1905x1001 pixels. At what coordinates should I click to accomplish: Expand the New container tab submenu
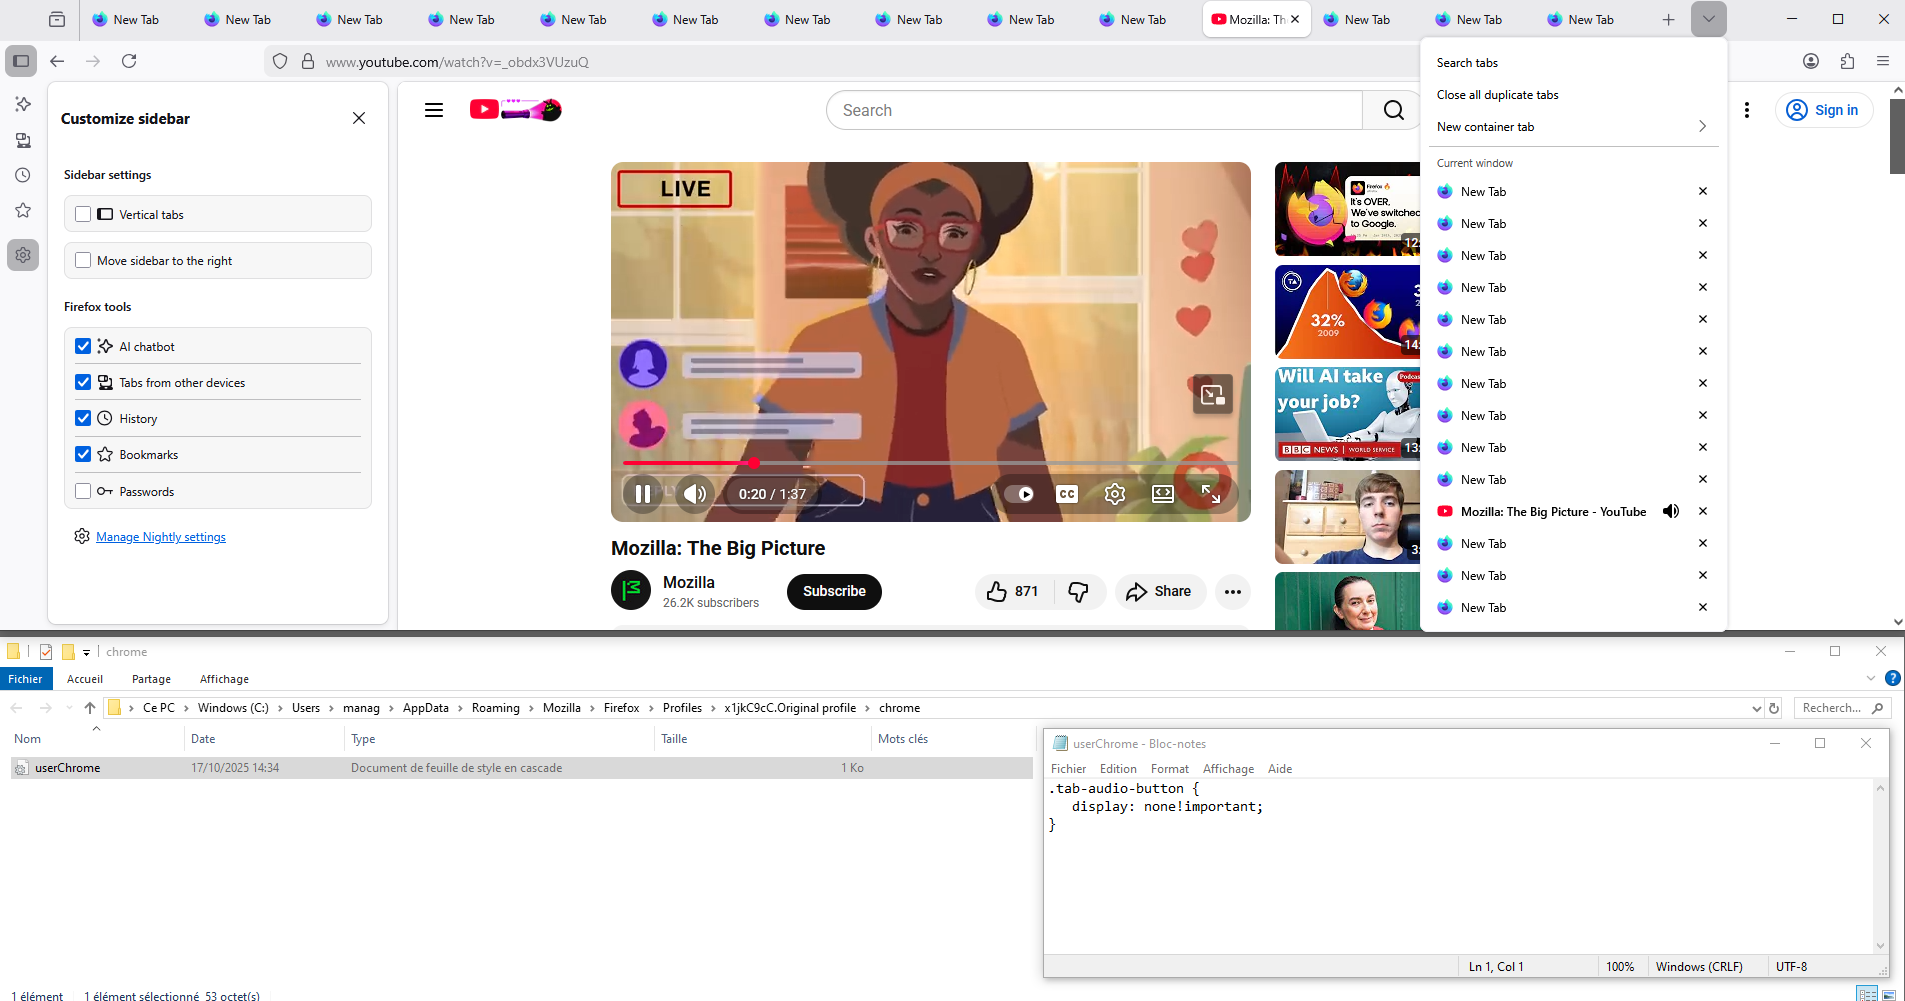[1702, 127]
